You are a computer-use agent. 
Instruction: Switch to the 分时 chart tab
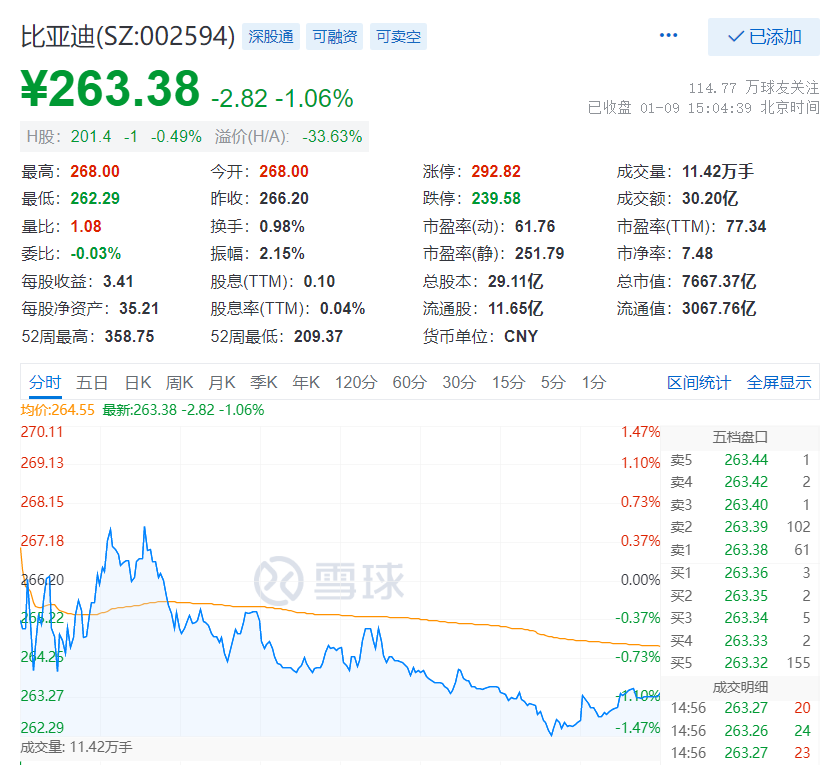[x=45, y=382]
